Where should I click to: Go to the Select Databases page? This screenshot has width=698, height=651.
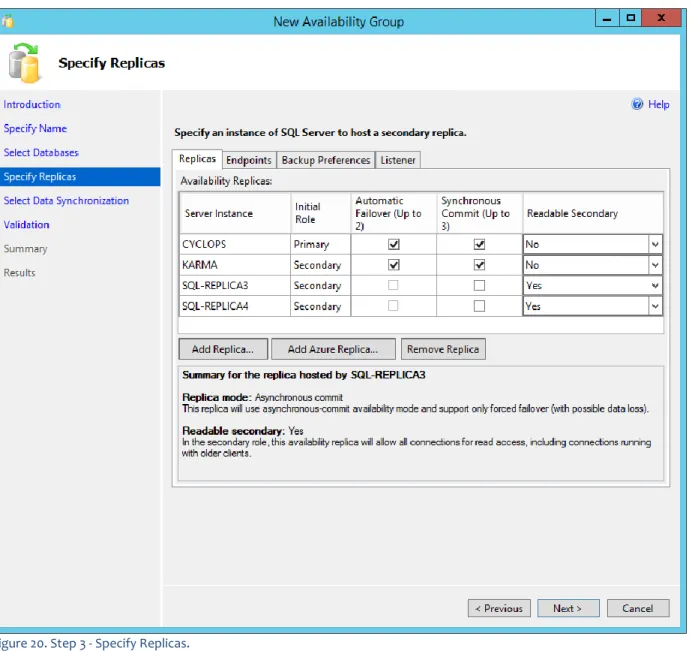(x=41, y=152)
